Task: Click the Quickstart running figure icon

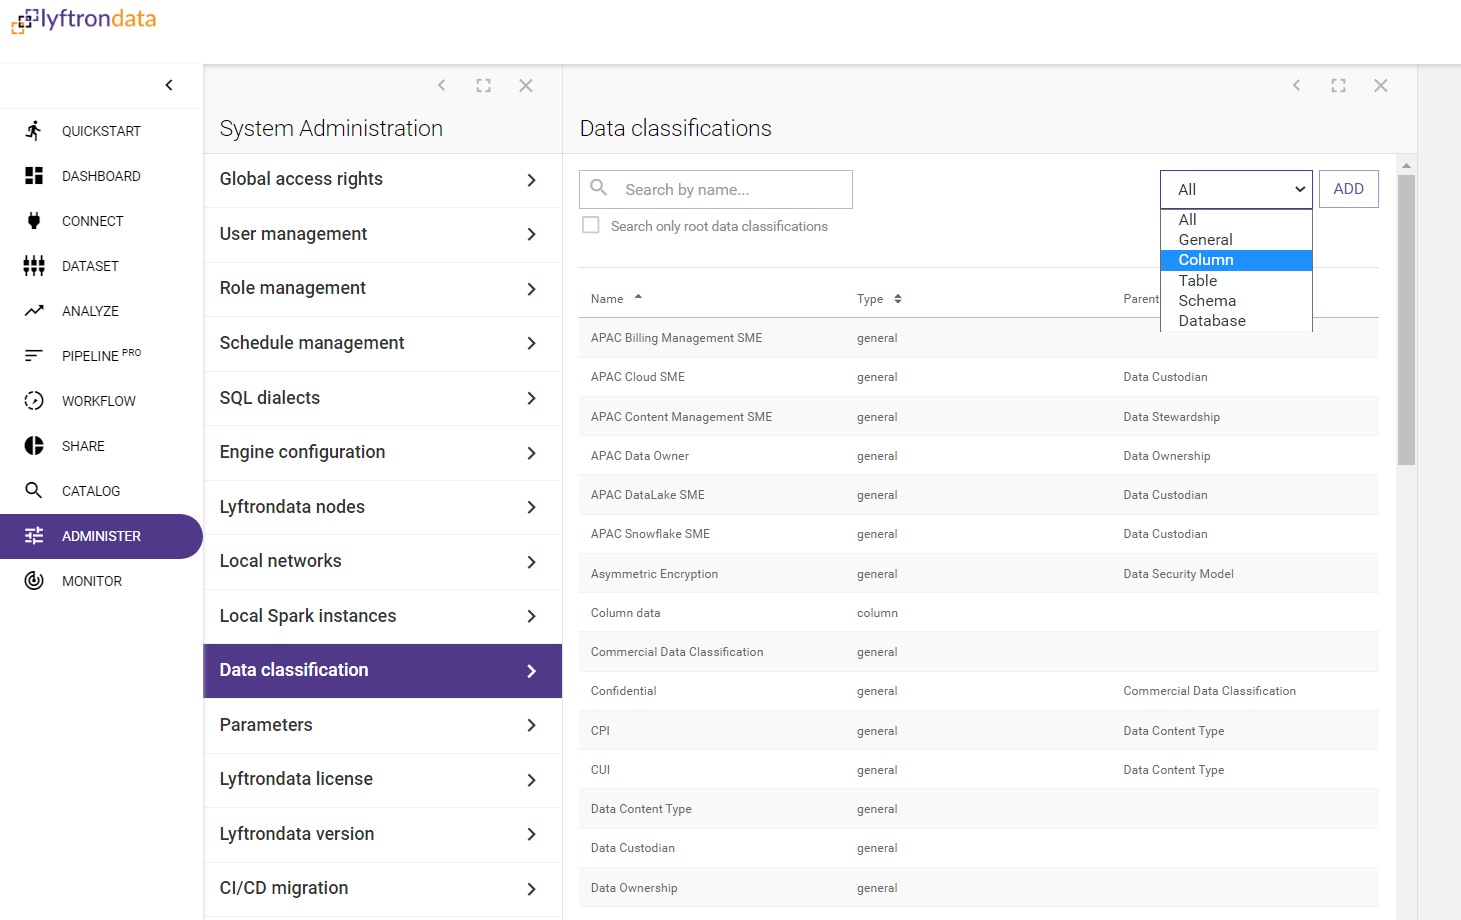Action: (34, 131)
